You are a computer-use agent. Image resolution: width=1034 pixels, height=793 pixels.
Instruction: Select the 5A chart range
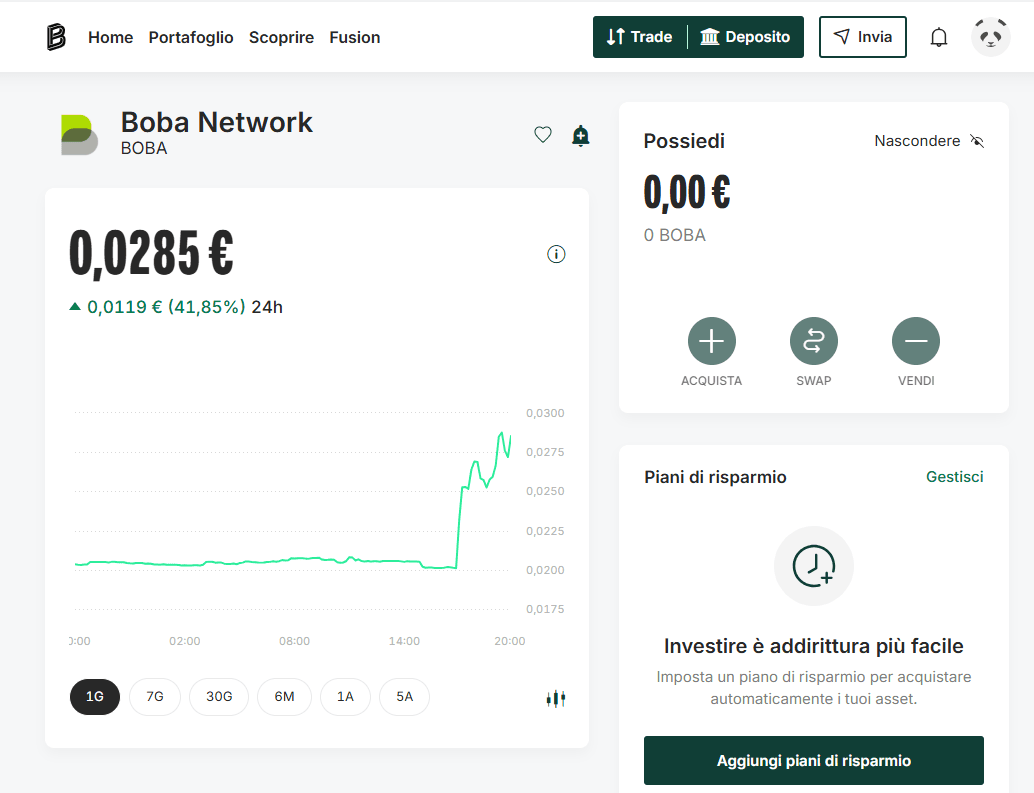click(404, 697)
